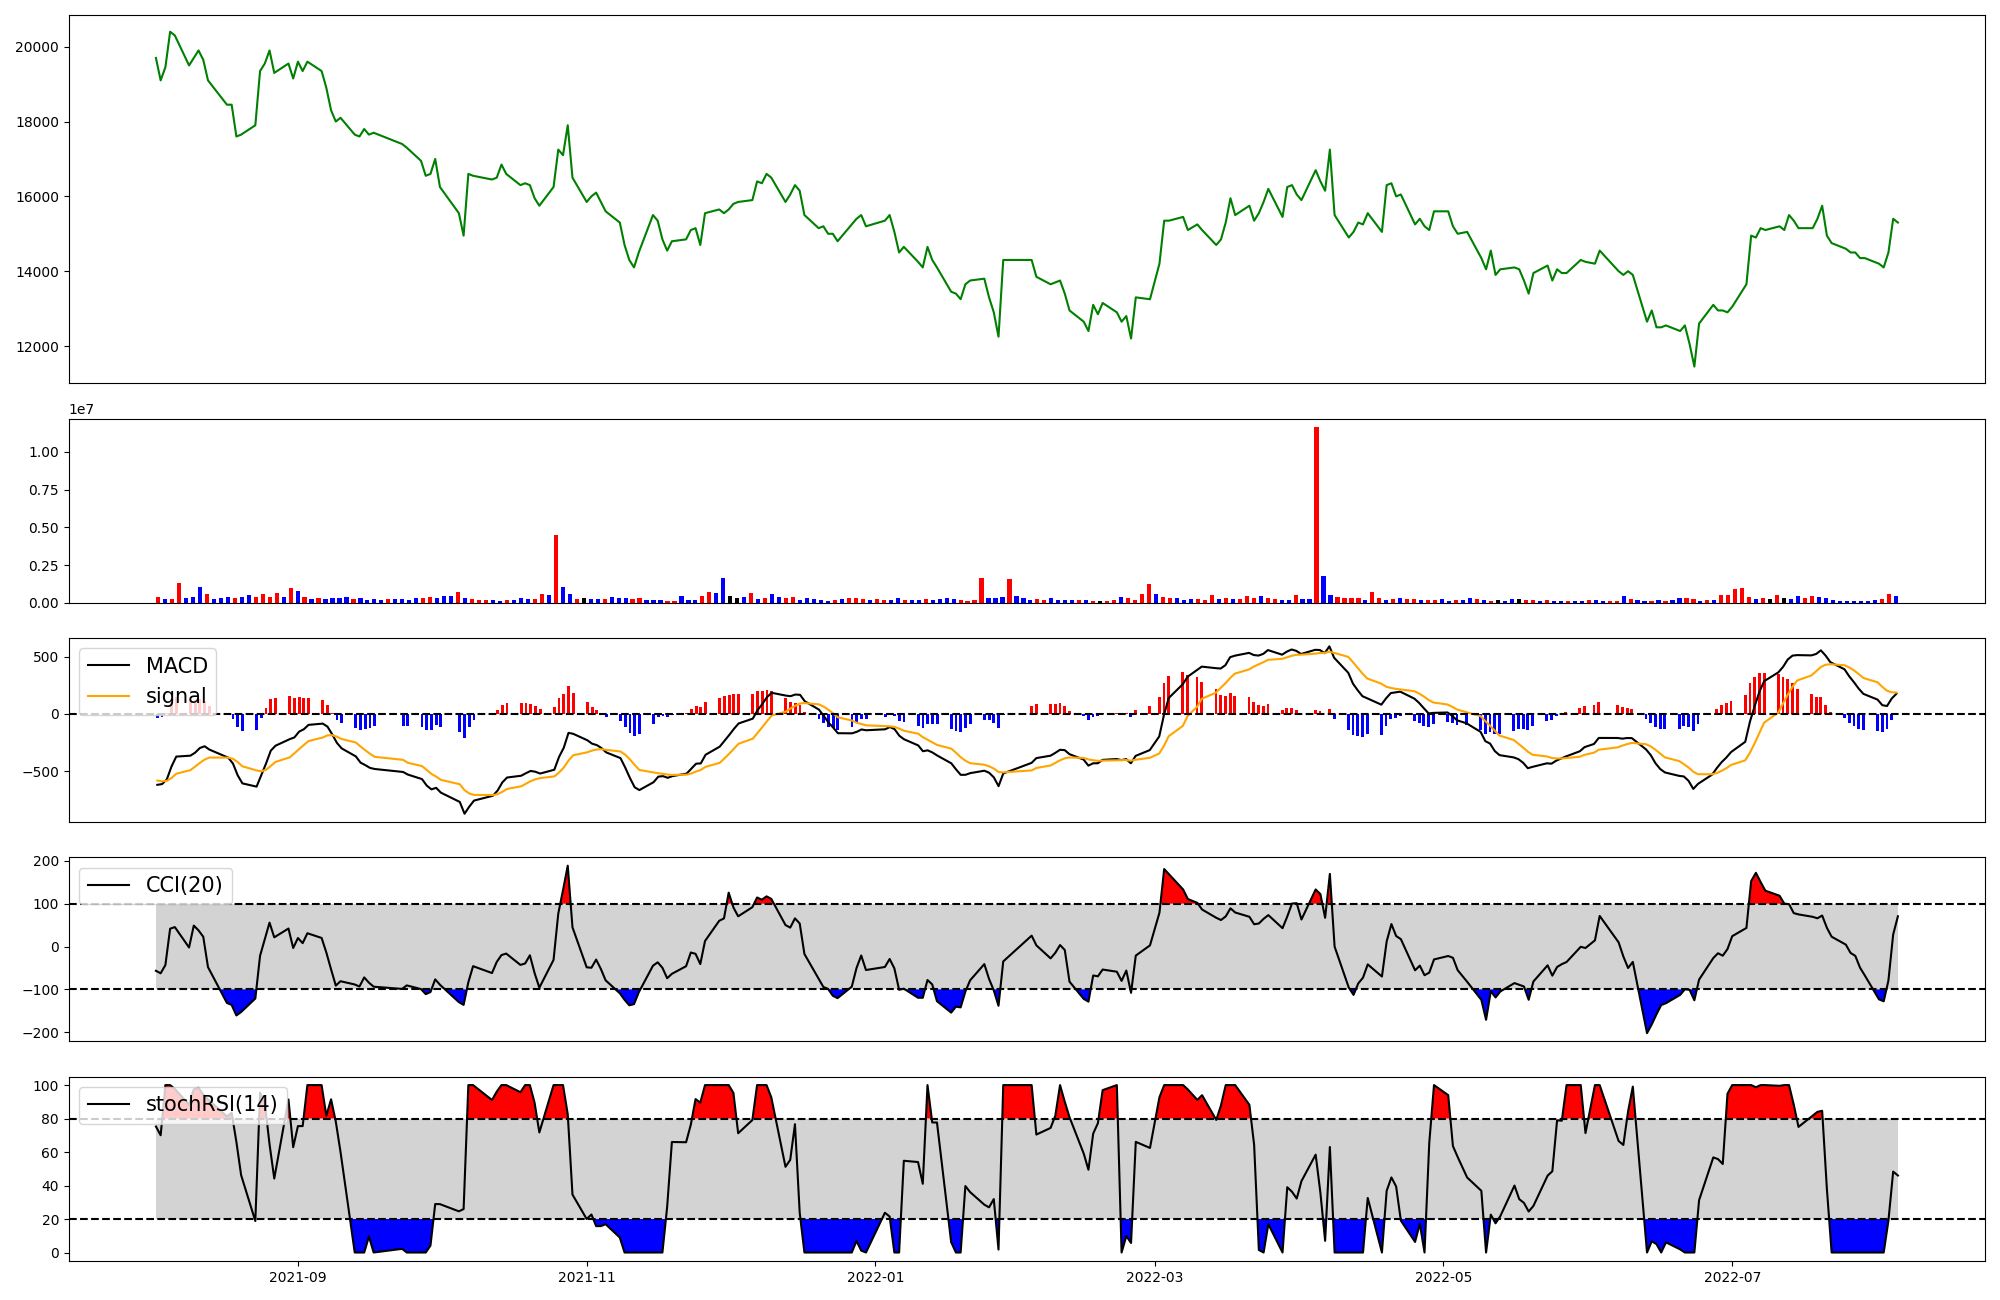2000x1300 pixels.
Task: Click the 500 label on MACD axis
Action: point(46,657)
